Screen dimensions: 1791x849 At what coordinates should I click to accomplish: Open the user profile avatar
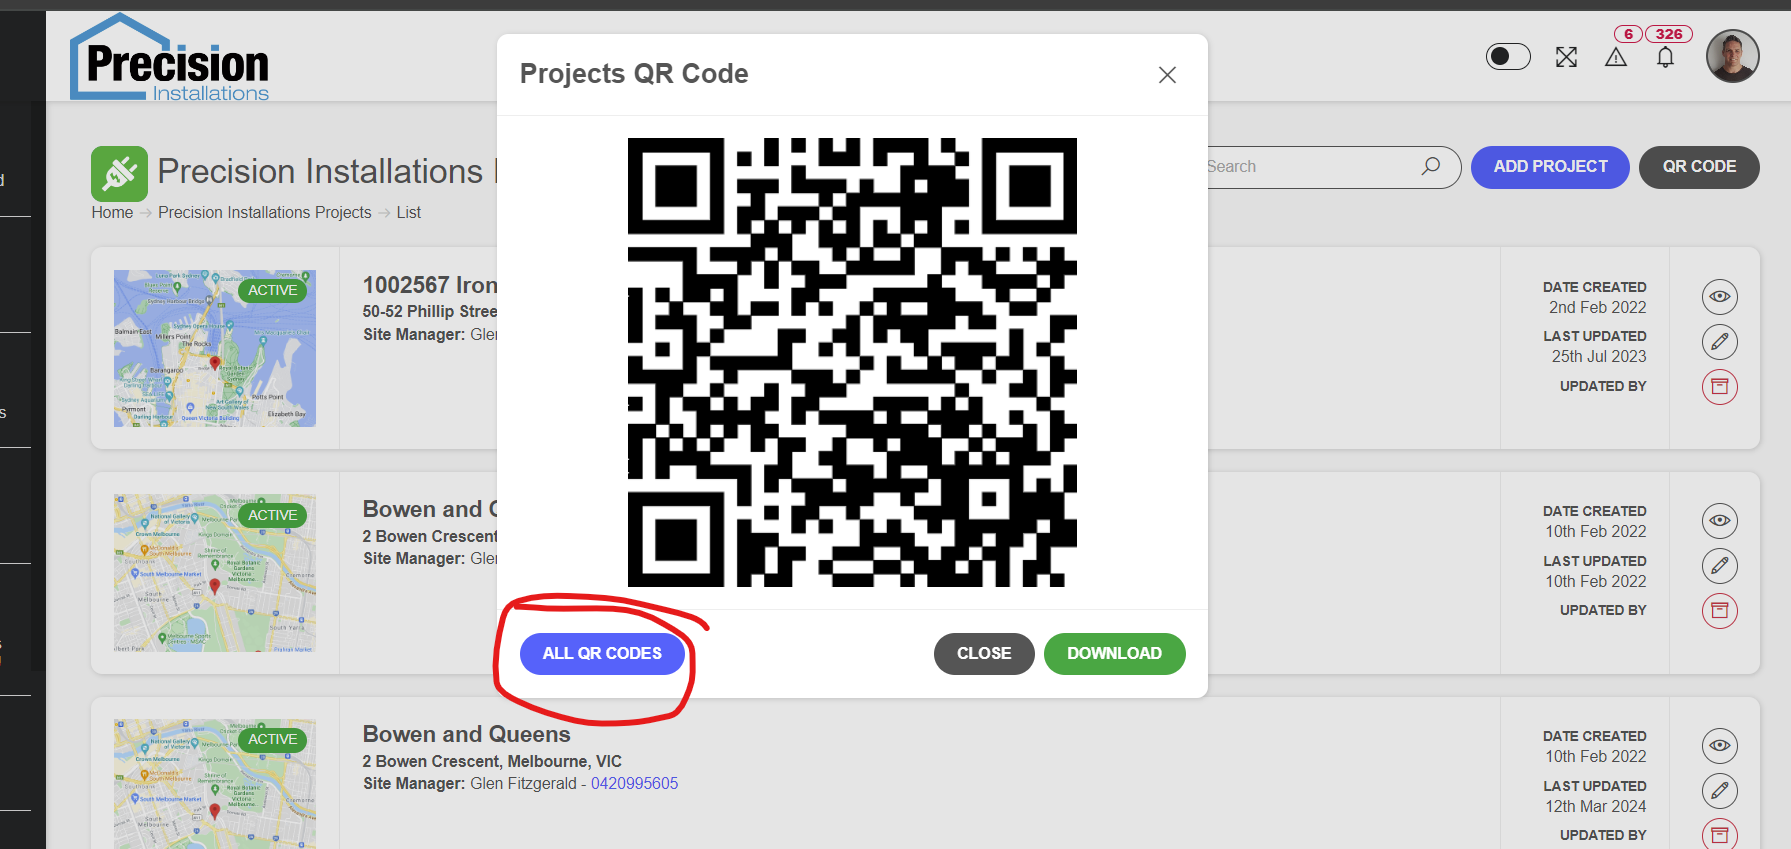[1732, 56]
